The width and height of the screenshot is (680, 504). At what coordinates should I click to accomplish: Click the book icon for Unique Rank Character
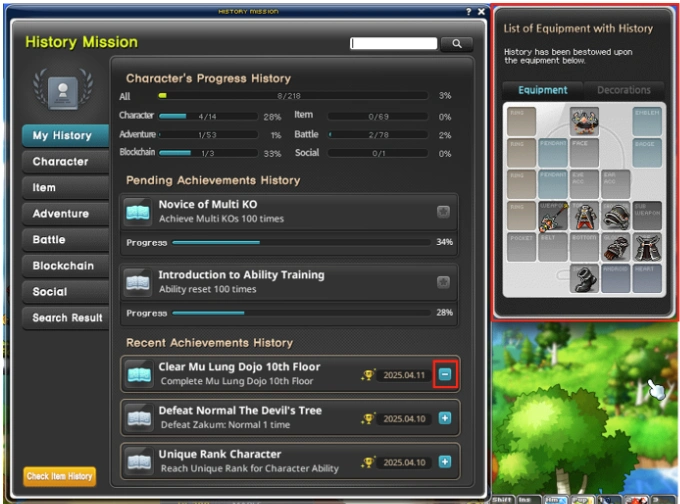coord(139,461)
